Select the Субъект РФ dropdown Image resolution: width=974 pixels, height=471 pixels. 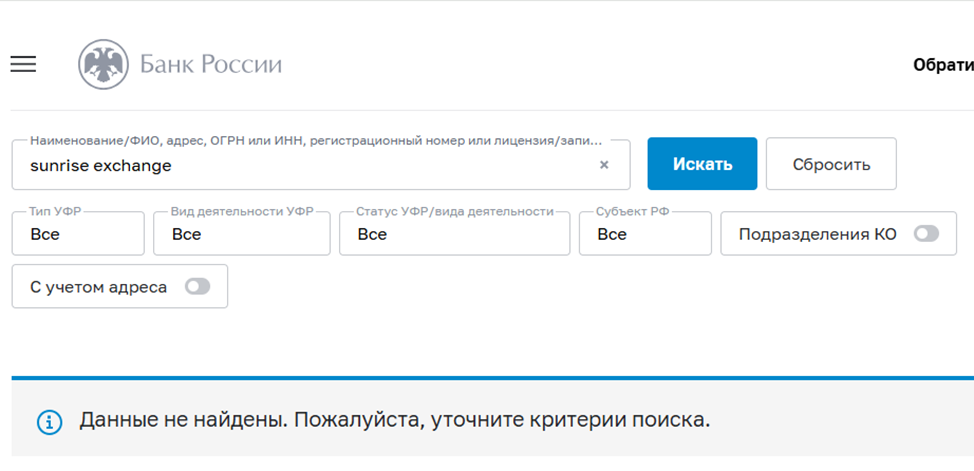coord(645,234)
